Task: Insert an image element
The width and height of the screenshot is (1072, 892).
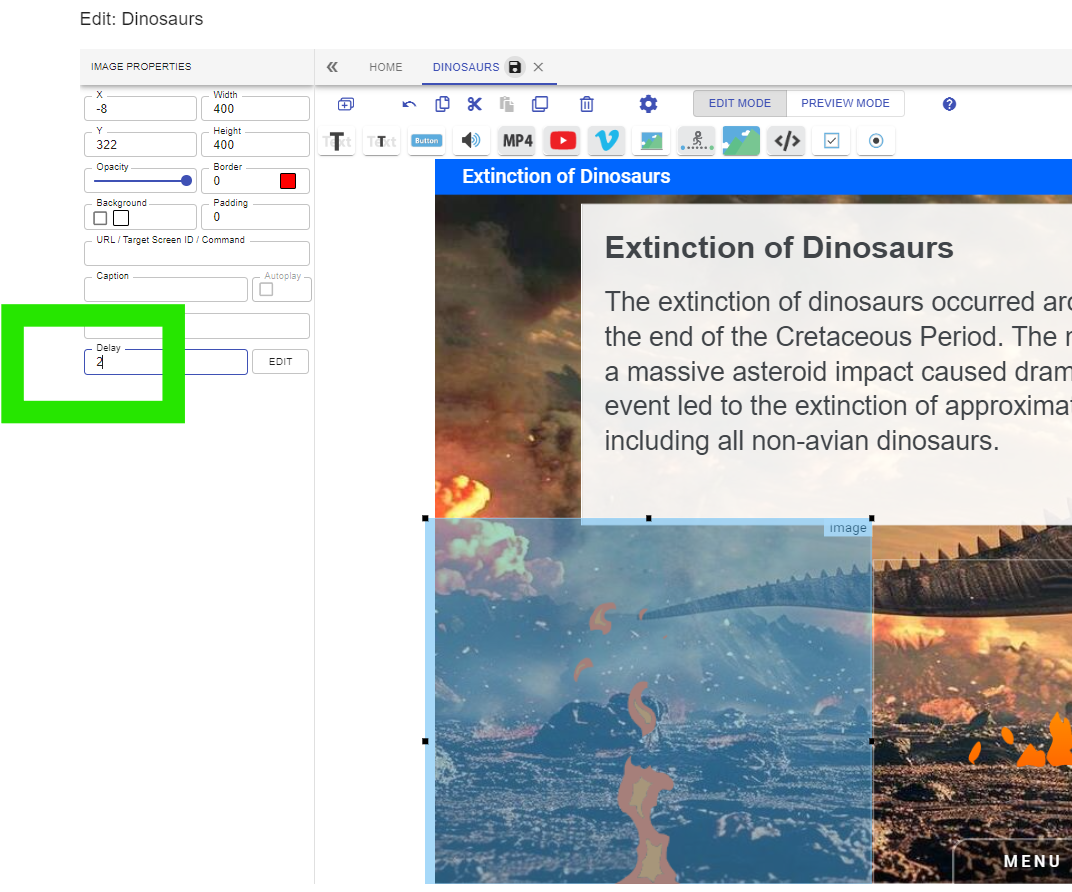Action: tap(652, 141)
